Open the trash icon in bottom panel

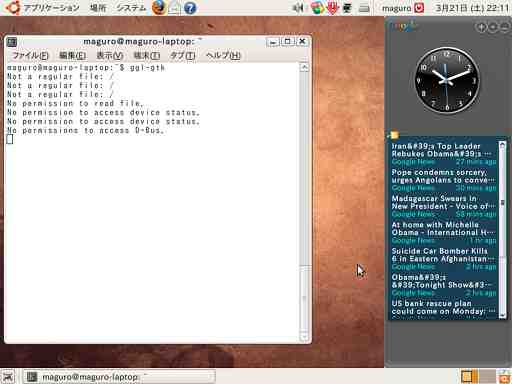click(505, 377)
